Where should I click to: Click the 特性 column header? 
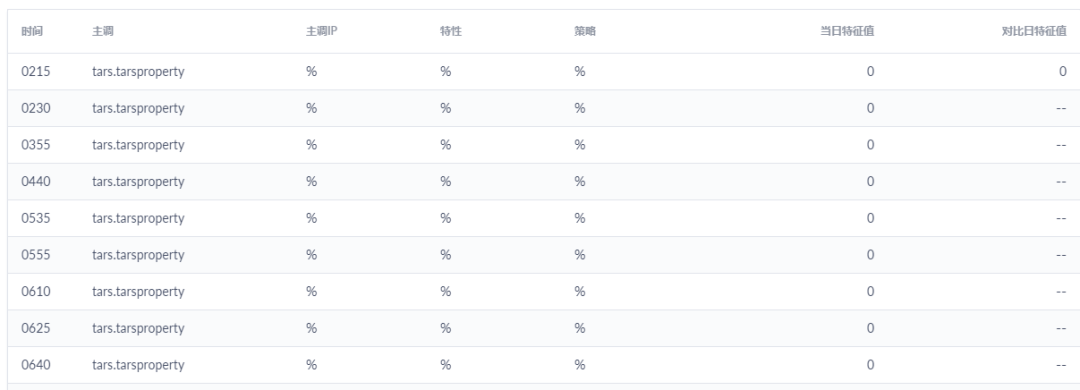point(450,31)
